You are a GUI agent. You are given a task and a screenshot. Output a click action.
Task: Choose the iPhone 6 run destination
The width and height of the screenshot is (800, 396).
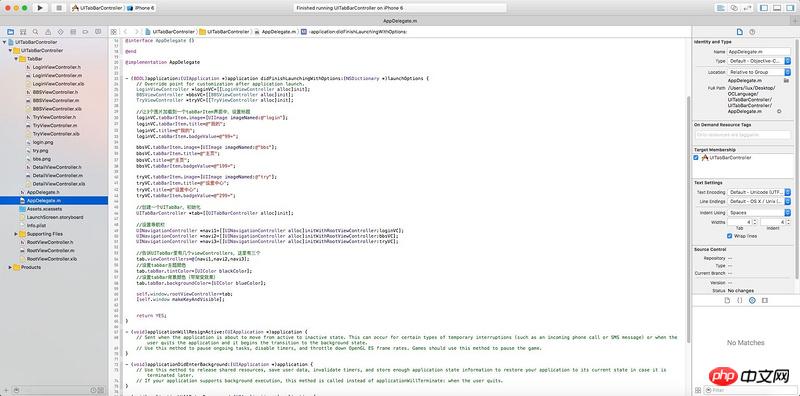[141, 8]
